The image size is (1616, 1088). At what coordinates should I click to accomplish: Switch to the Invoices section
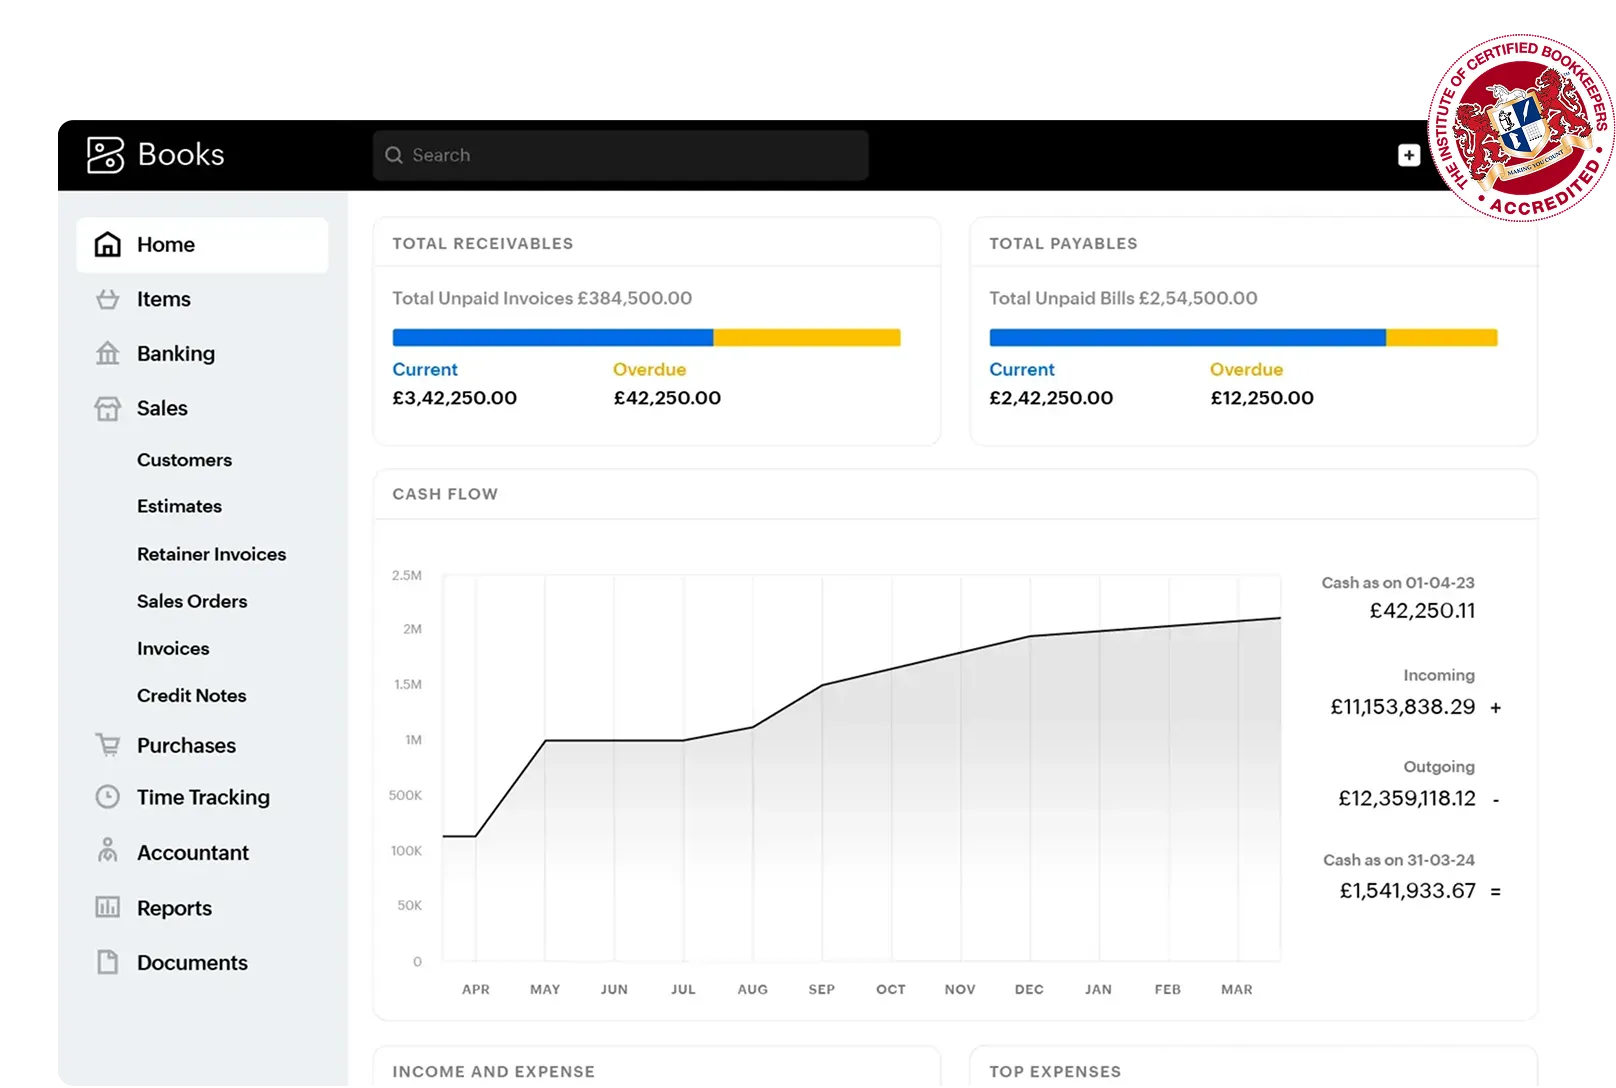pyautogui.click(x=172, y=648)
